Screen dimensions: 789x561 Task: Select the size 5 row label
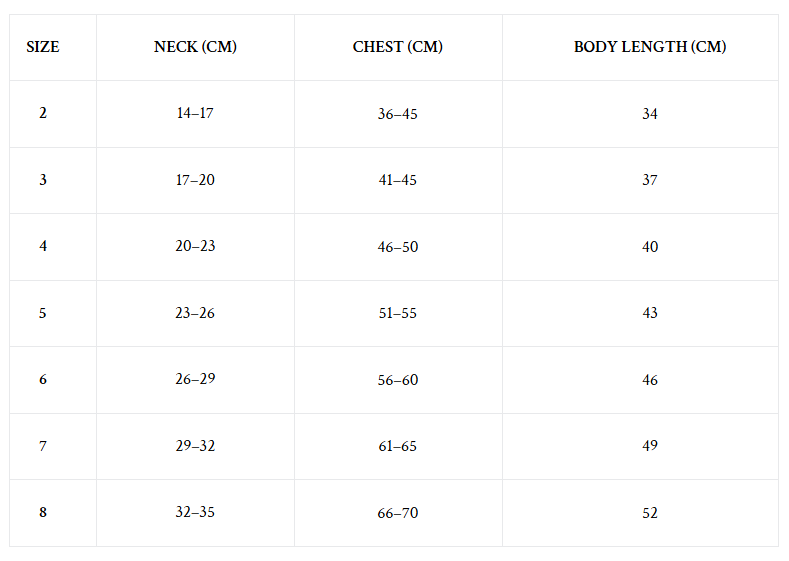[43, 313]
